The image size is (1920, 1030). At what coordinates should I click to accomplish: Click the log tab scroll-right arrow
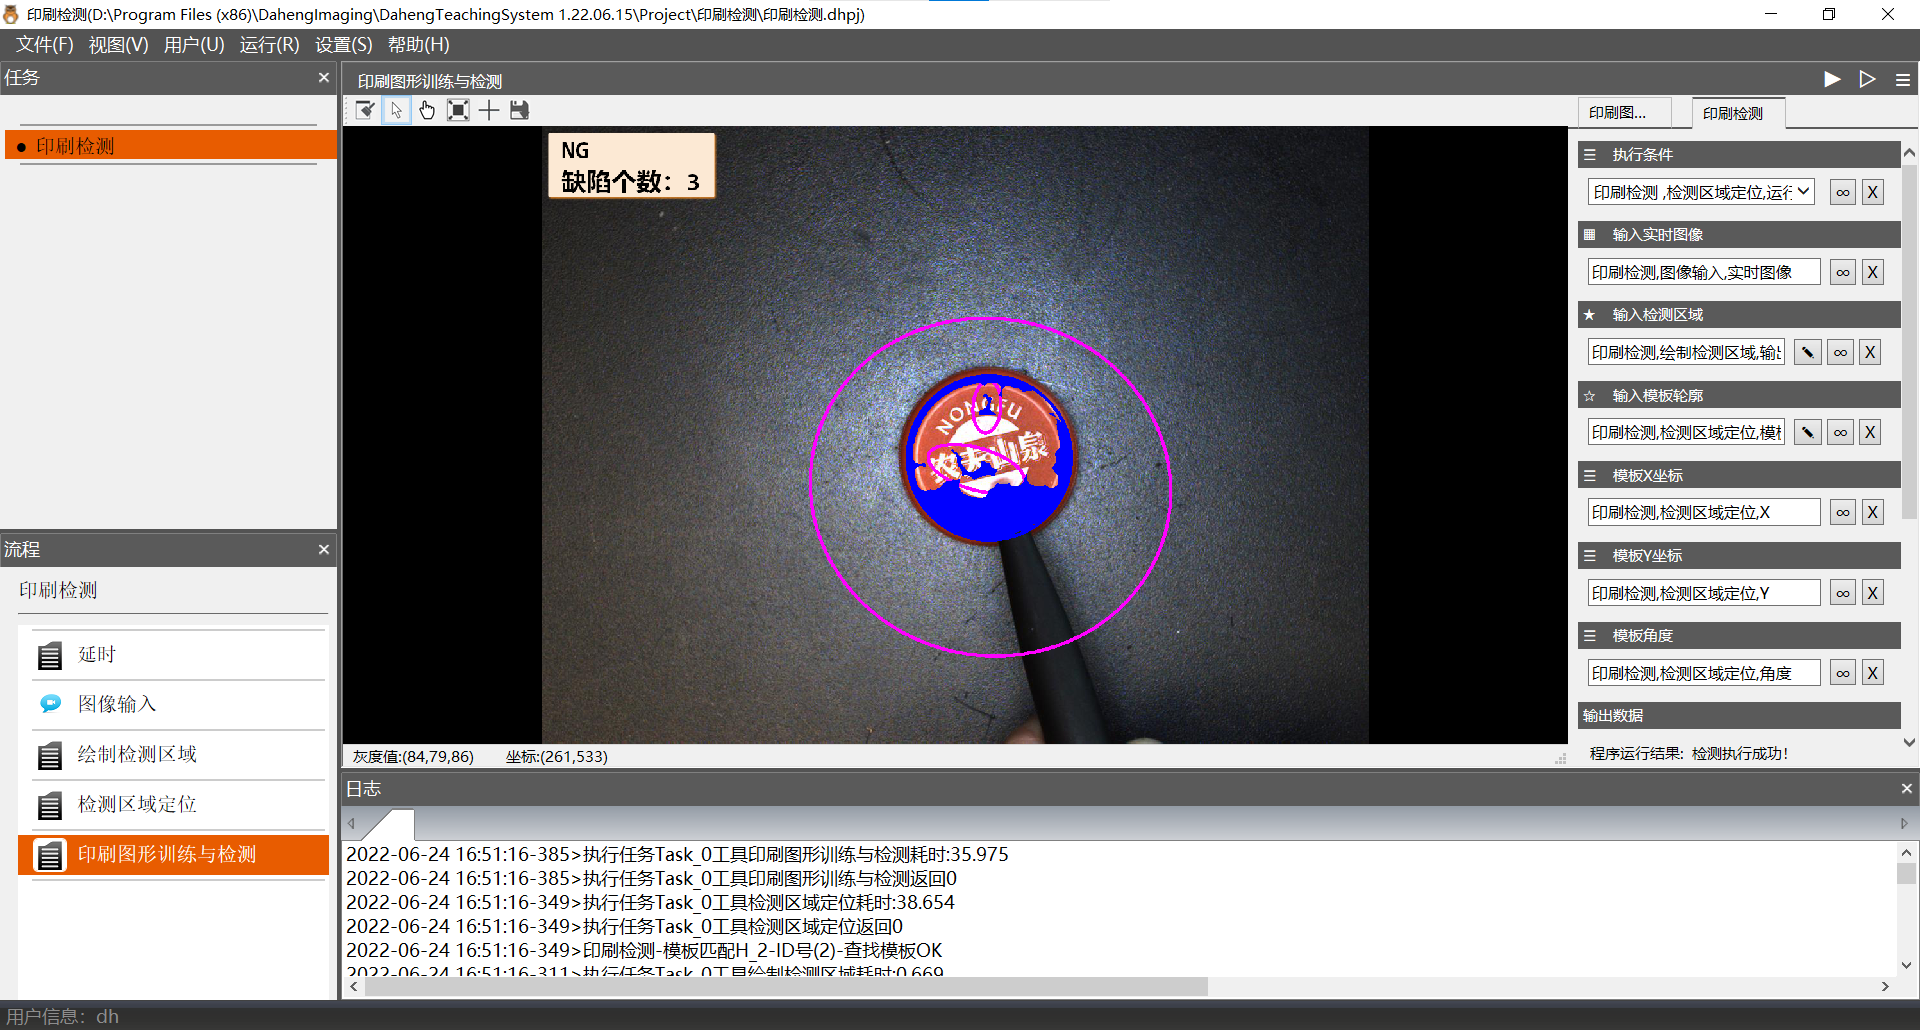tap(1904, 824)
